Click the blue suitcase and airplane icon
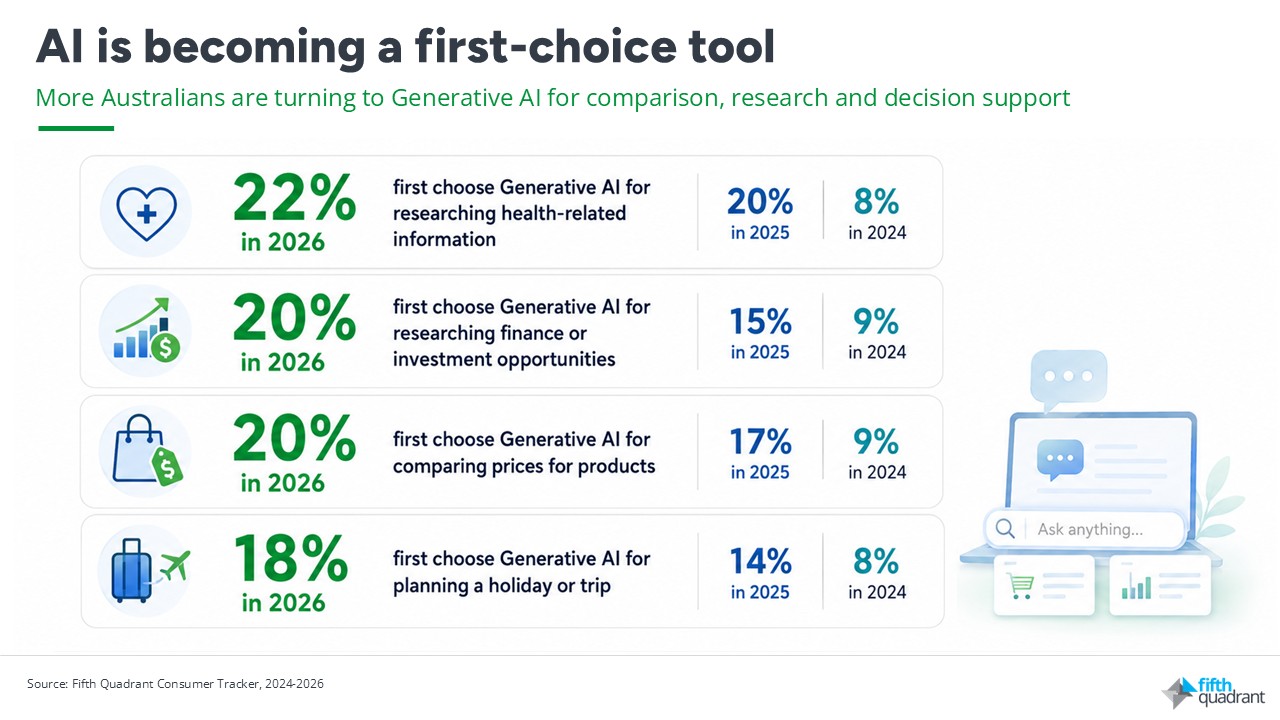This screenshot has height=720, width=1280. coord(149,571)
